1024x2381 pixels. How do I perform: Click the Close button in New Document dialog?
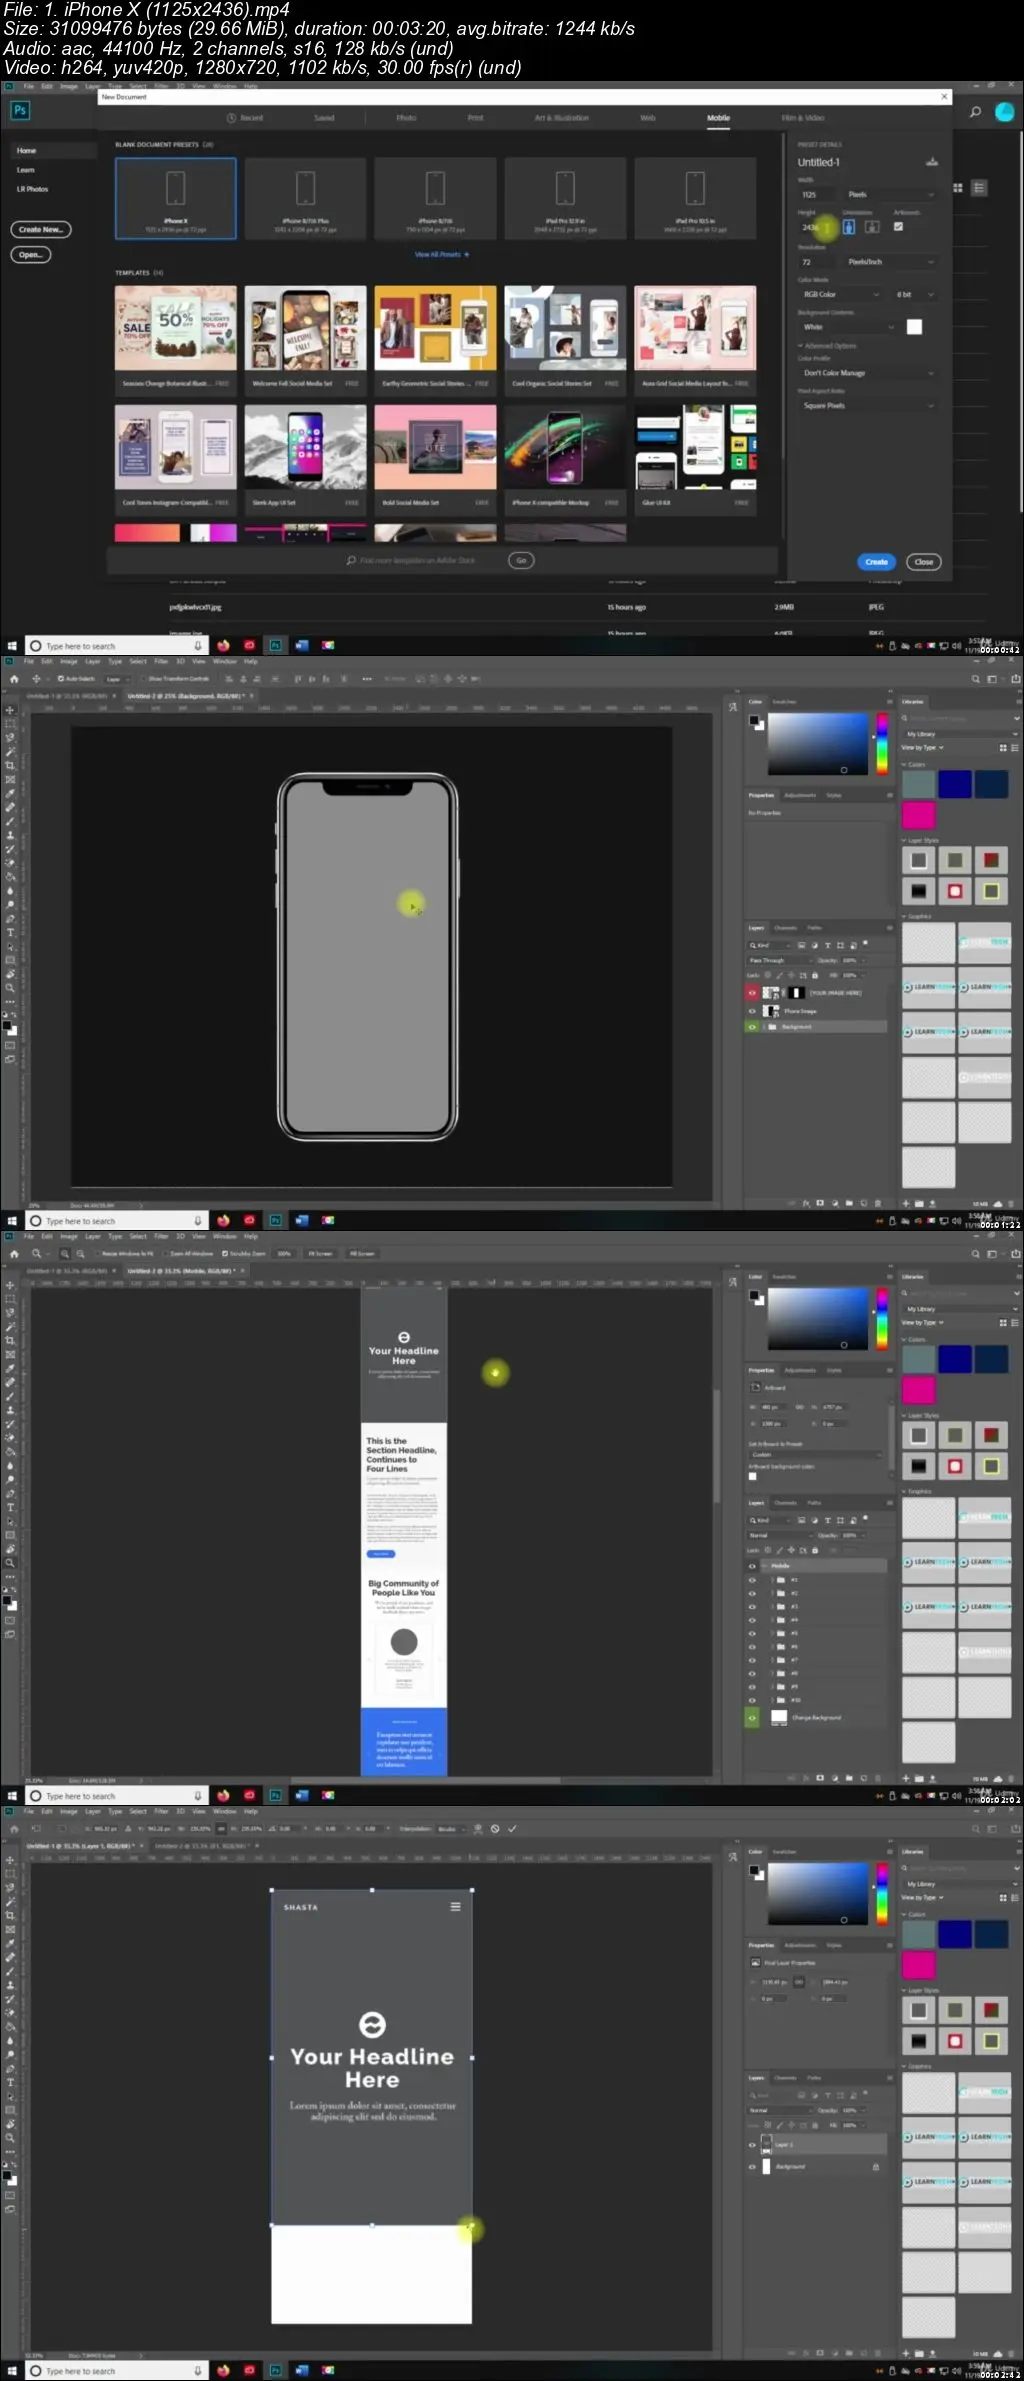tap(924, 562)
